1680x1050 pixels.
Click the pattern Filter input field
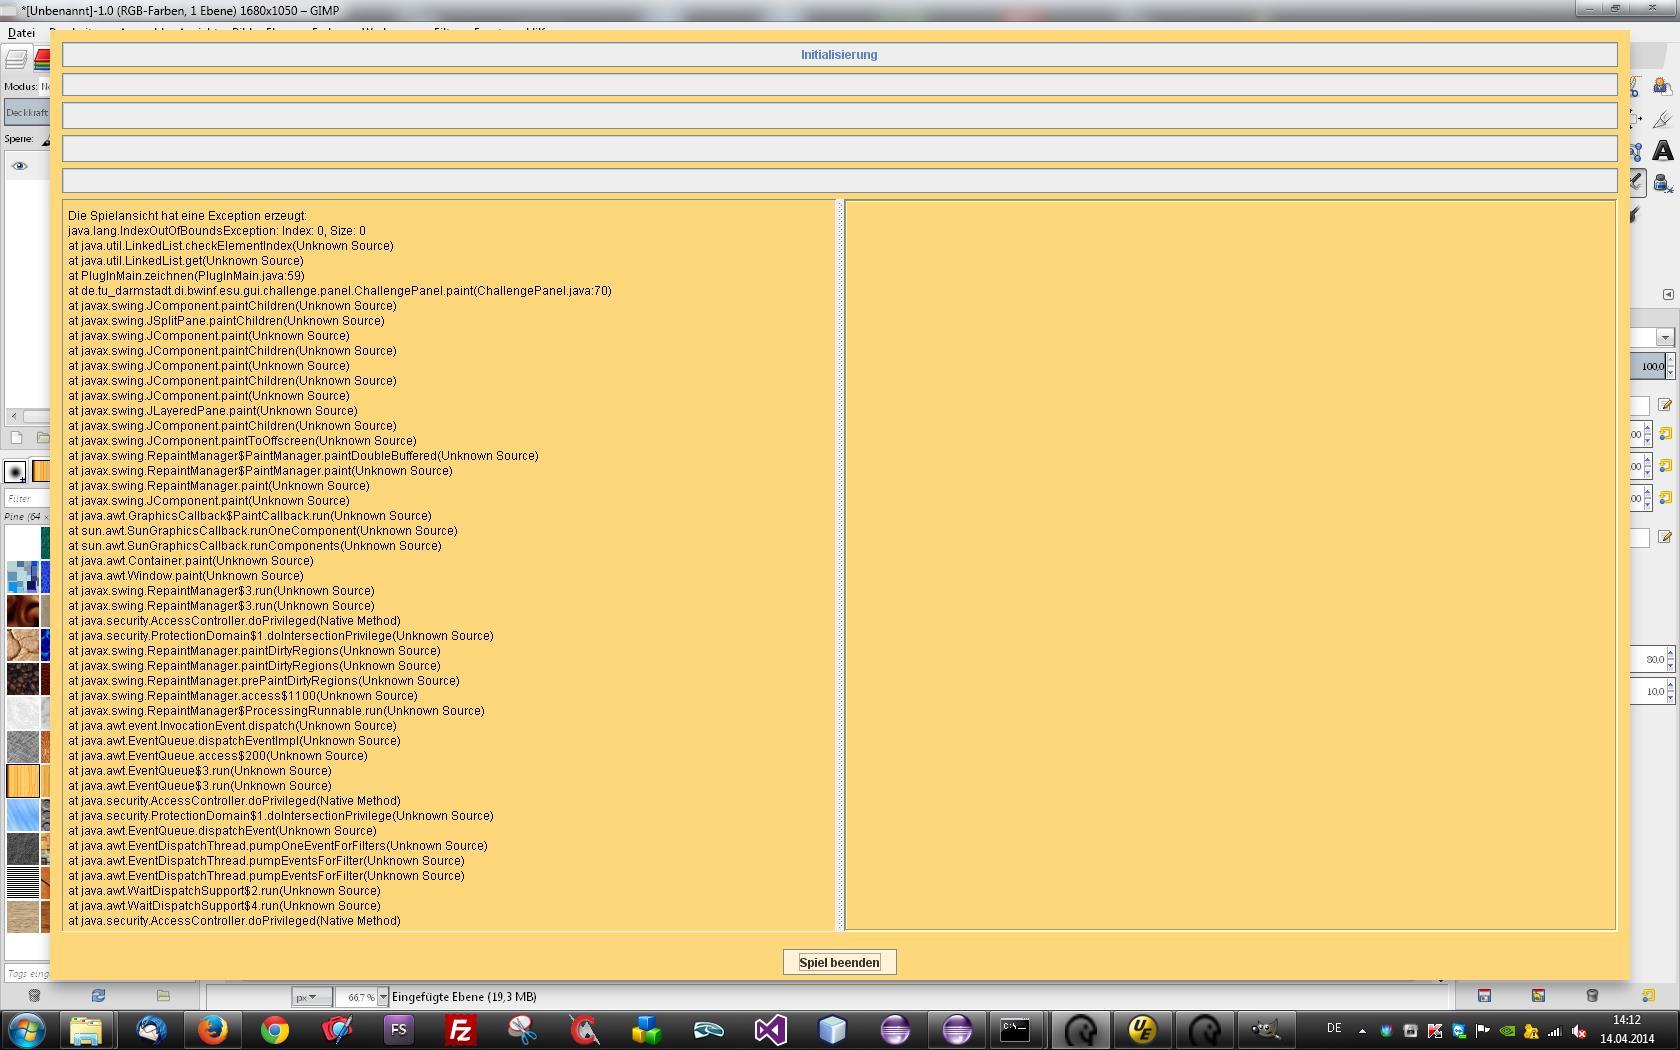pos(27,498)
